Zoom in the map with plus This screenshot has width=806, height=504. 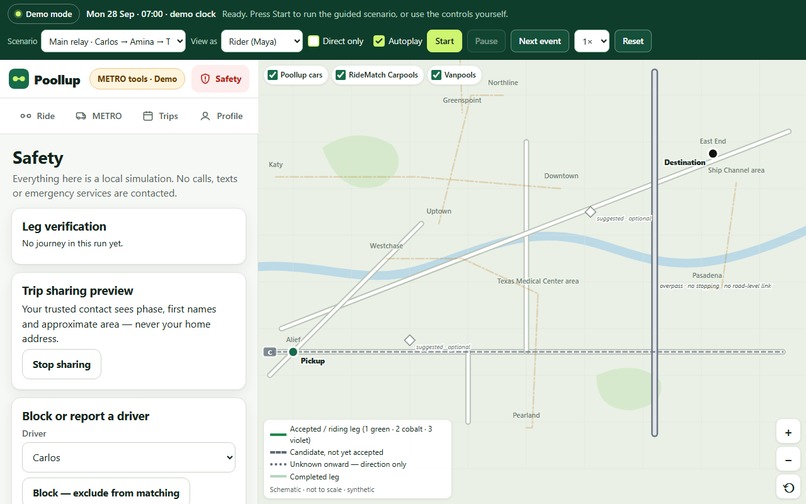(788, 433)
